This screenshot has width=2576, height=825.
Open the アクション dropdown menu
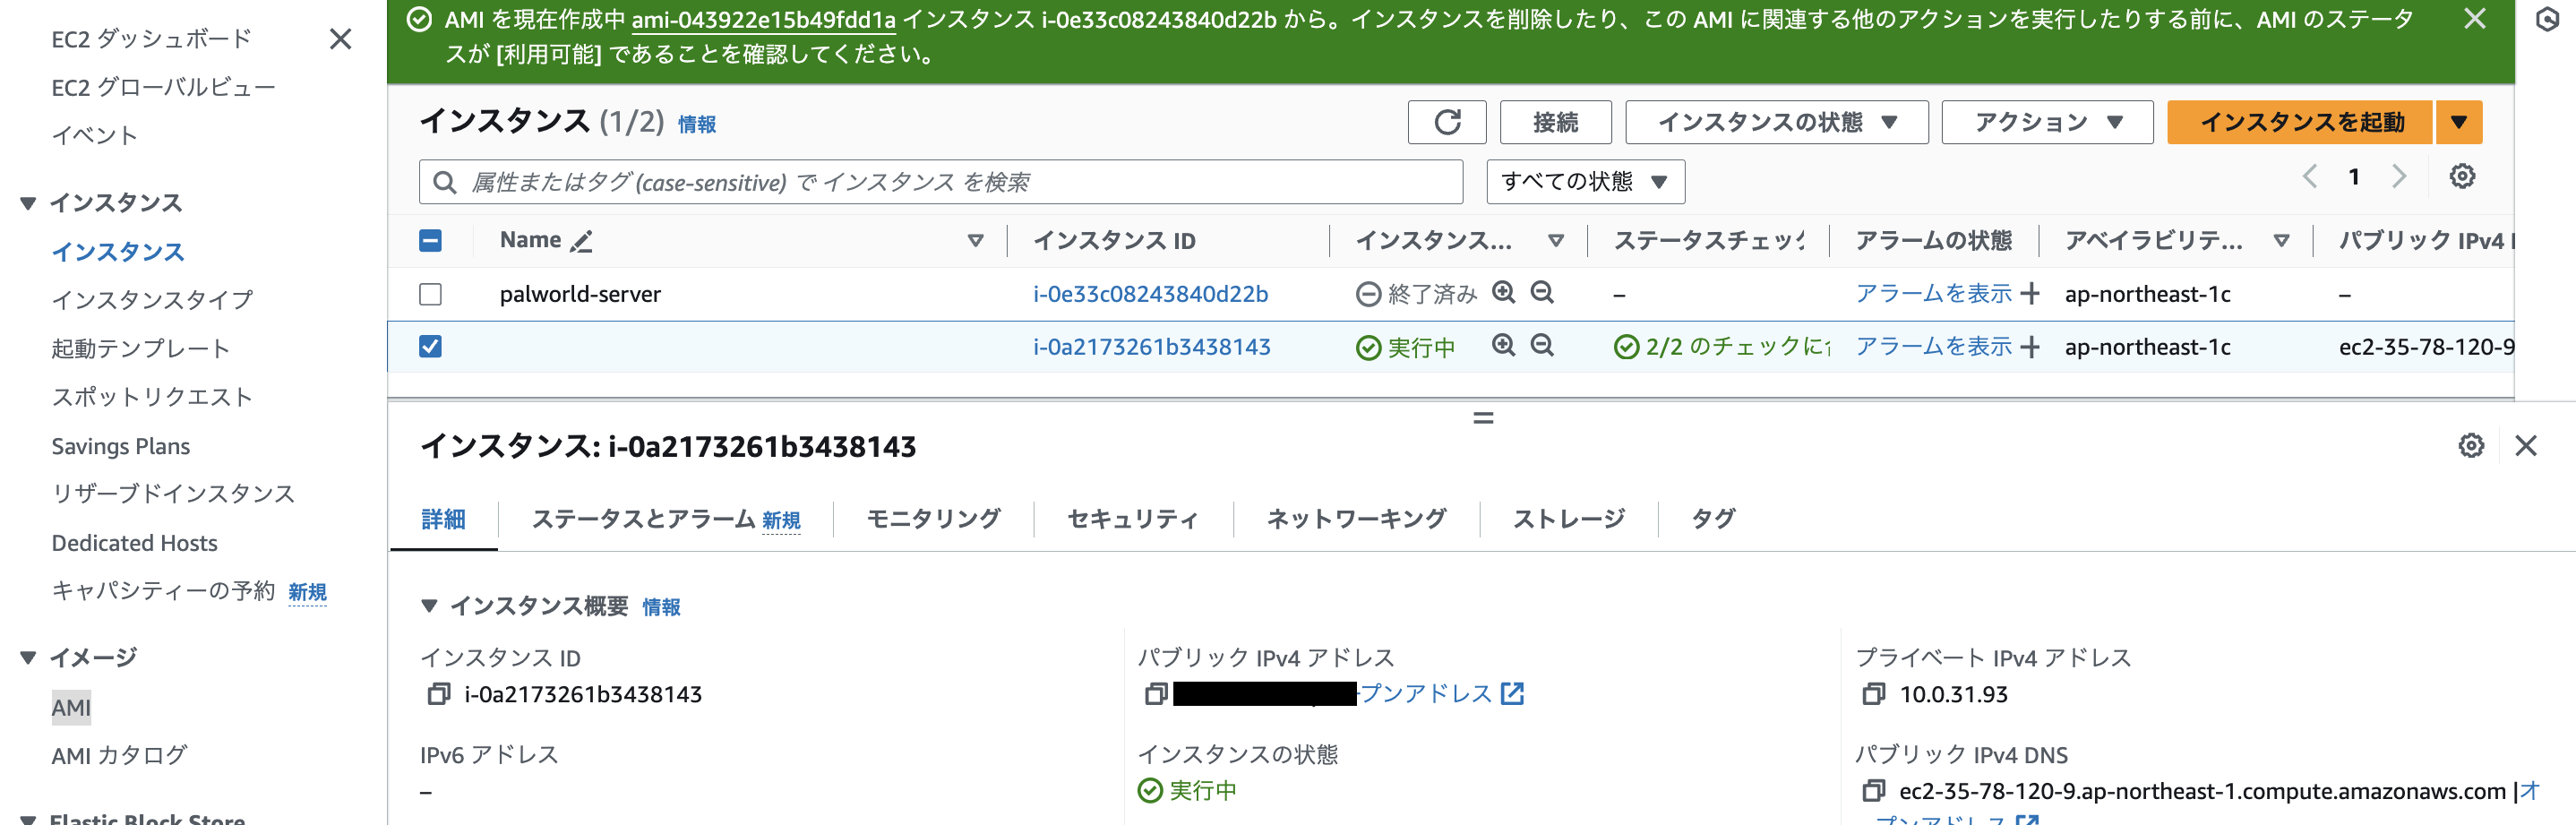pyautogui.click(x=2046, y=122)
